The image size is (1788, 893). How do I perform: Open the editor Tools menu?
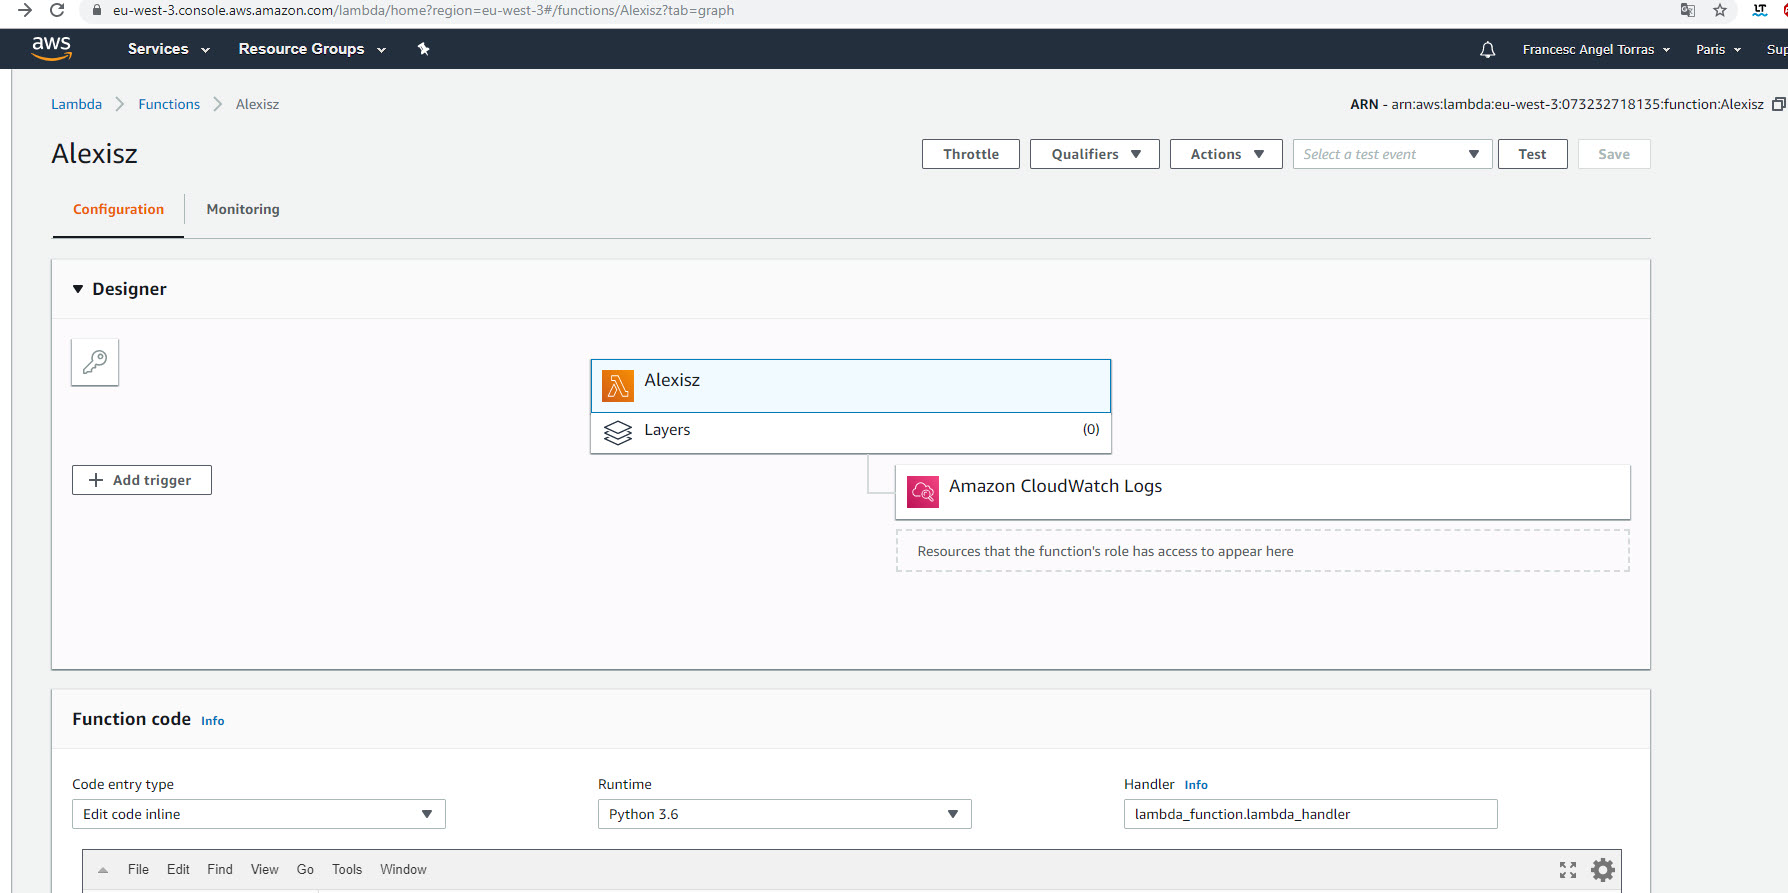347,870
